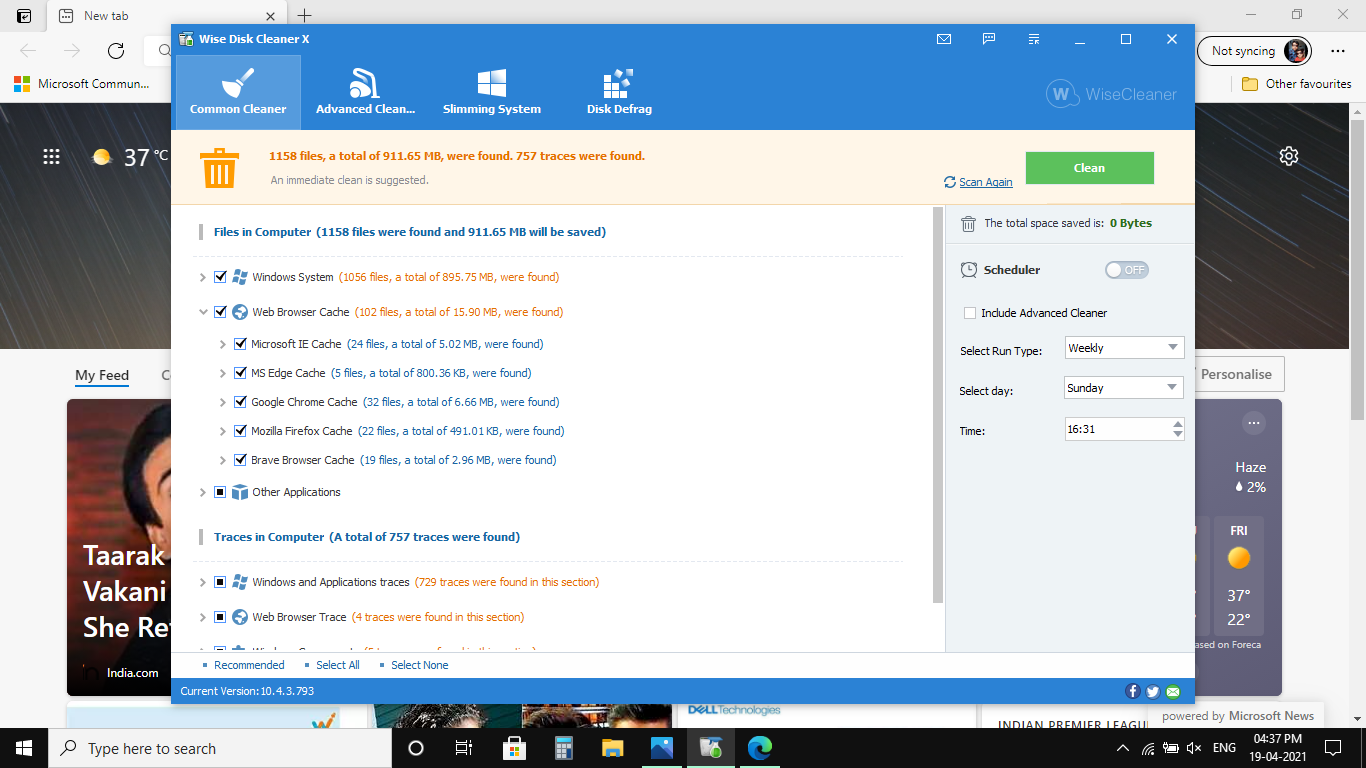Open Other favourites folder in Edge

(x=1296, y=84)
